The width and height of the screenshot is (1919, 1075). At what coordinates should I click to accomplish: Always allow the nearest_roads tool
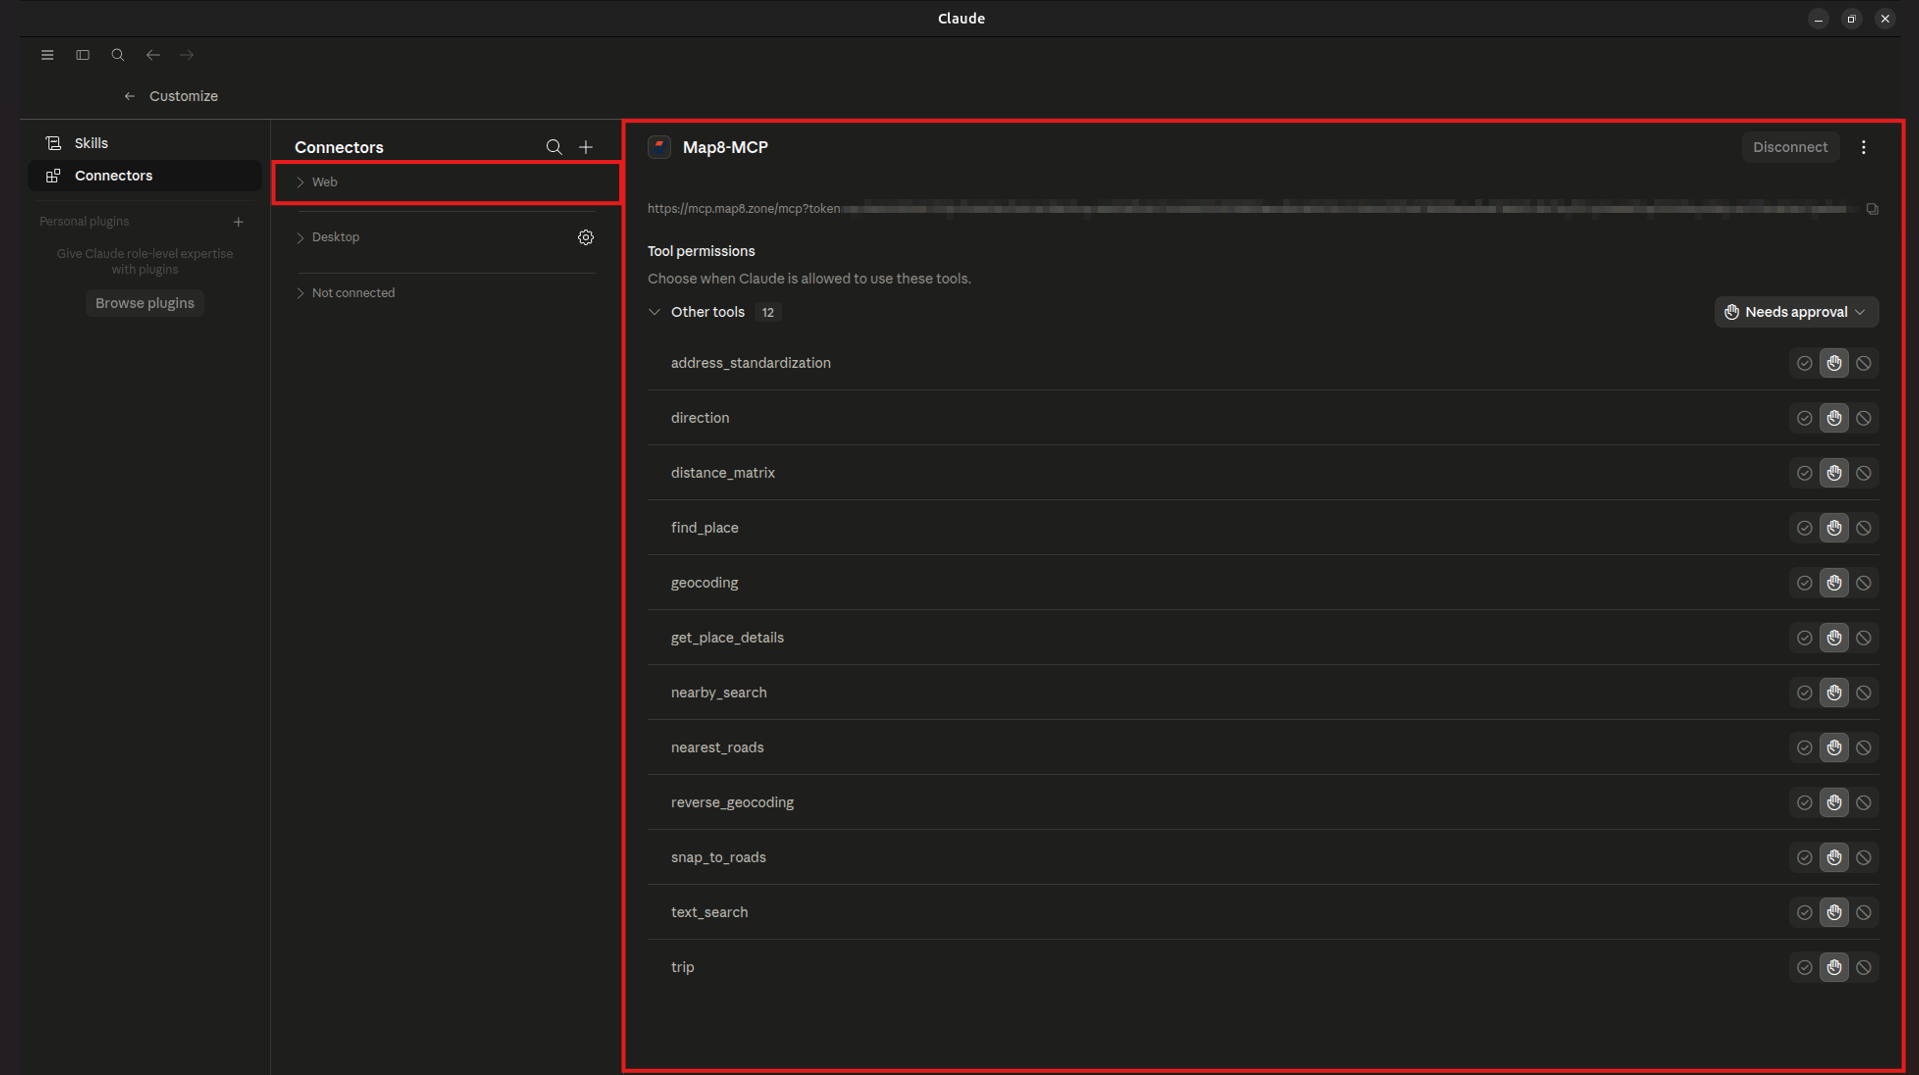pos(1804,748)
